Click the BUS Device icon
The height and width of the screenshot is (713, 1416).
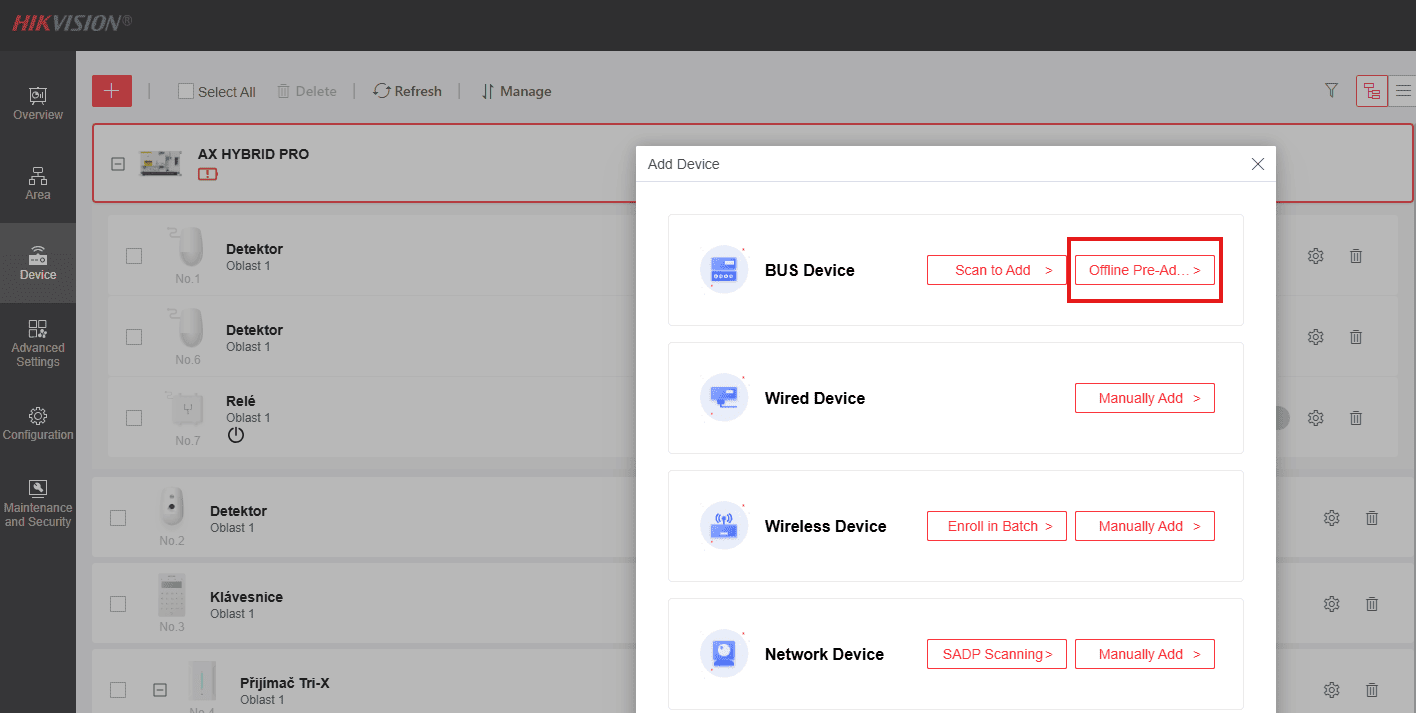click(724, 269)
